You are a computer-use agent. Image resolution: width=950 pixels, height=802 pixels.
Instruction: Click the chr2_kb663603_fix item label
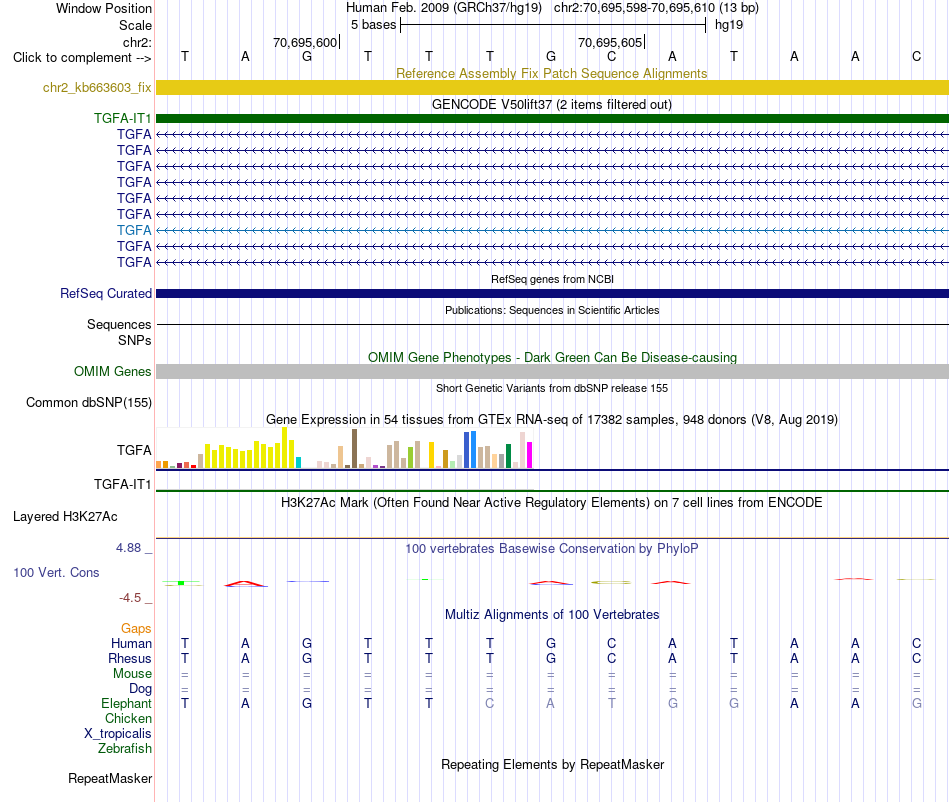coord(97,87)
